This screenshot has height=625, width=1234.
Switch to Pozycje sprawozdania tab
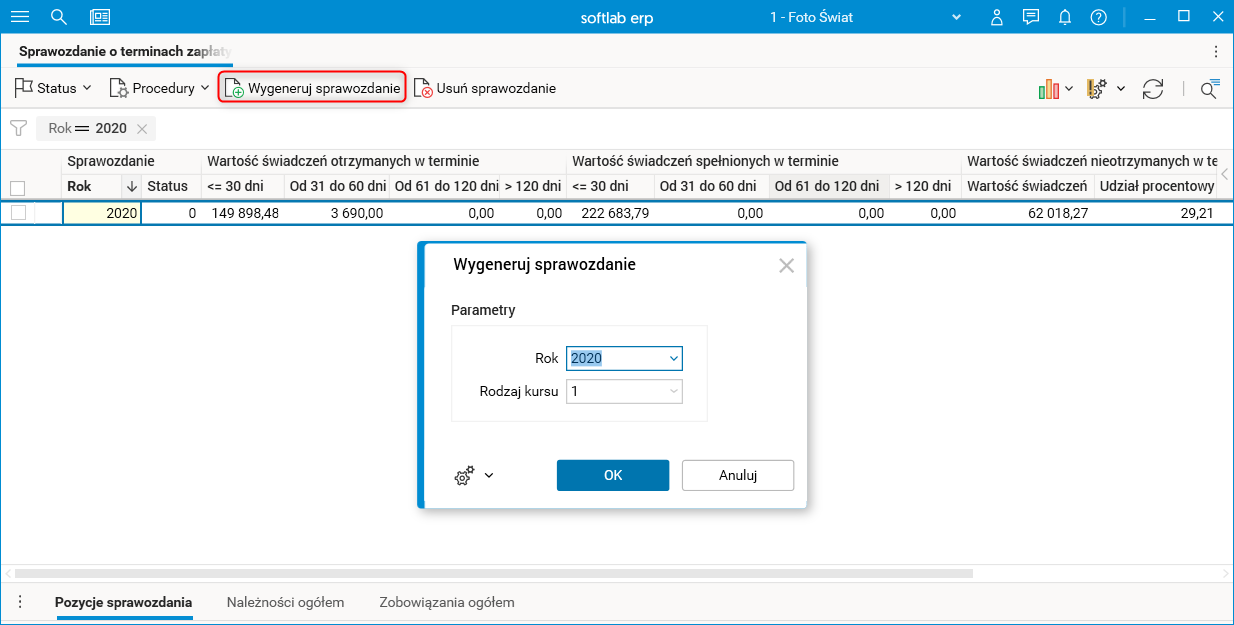(124, 602)
